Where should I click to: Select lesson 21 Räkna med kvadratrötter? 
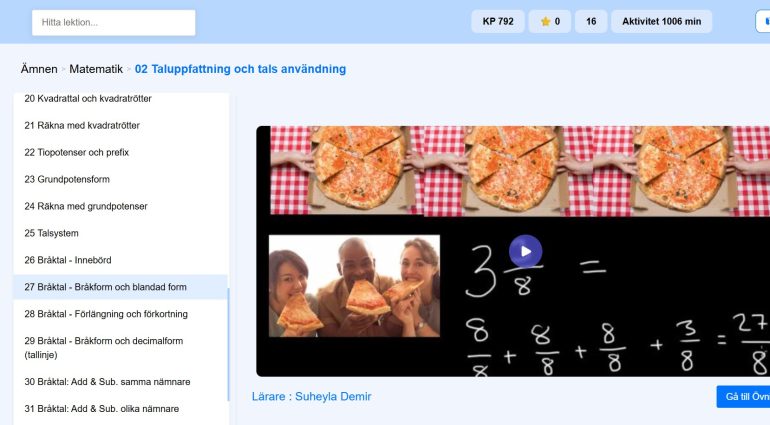[82, 126]
